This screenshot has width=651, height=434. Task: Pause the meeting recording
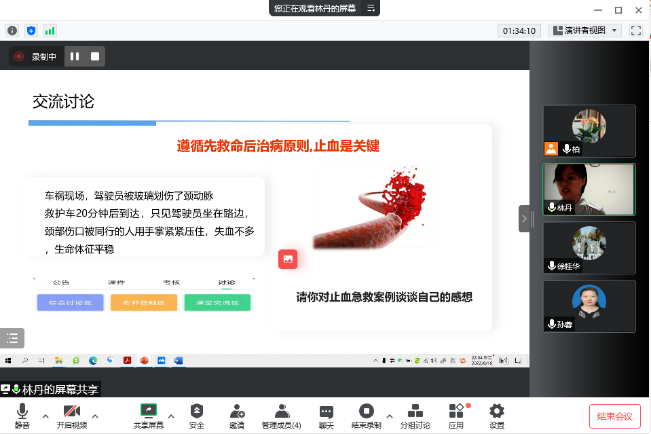[x=74, y=57]
